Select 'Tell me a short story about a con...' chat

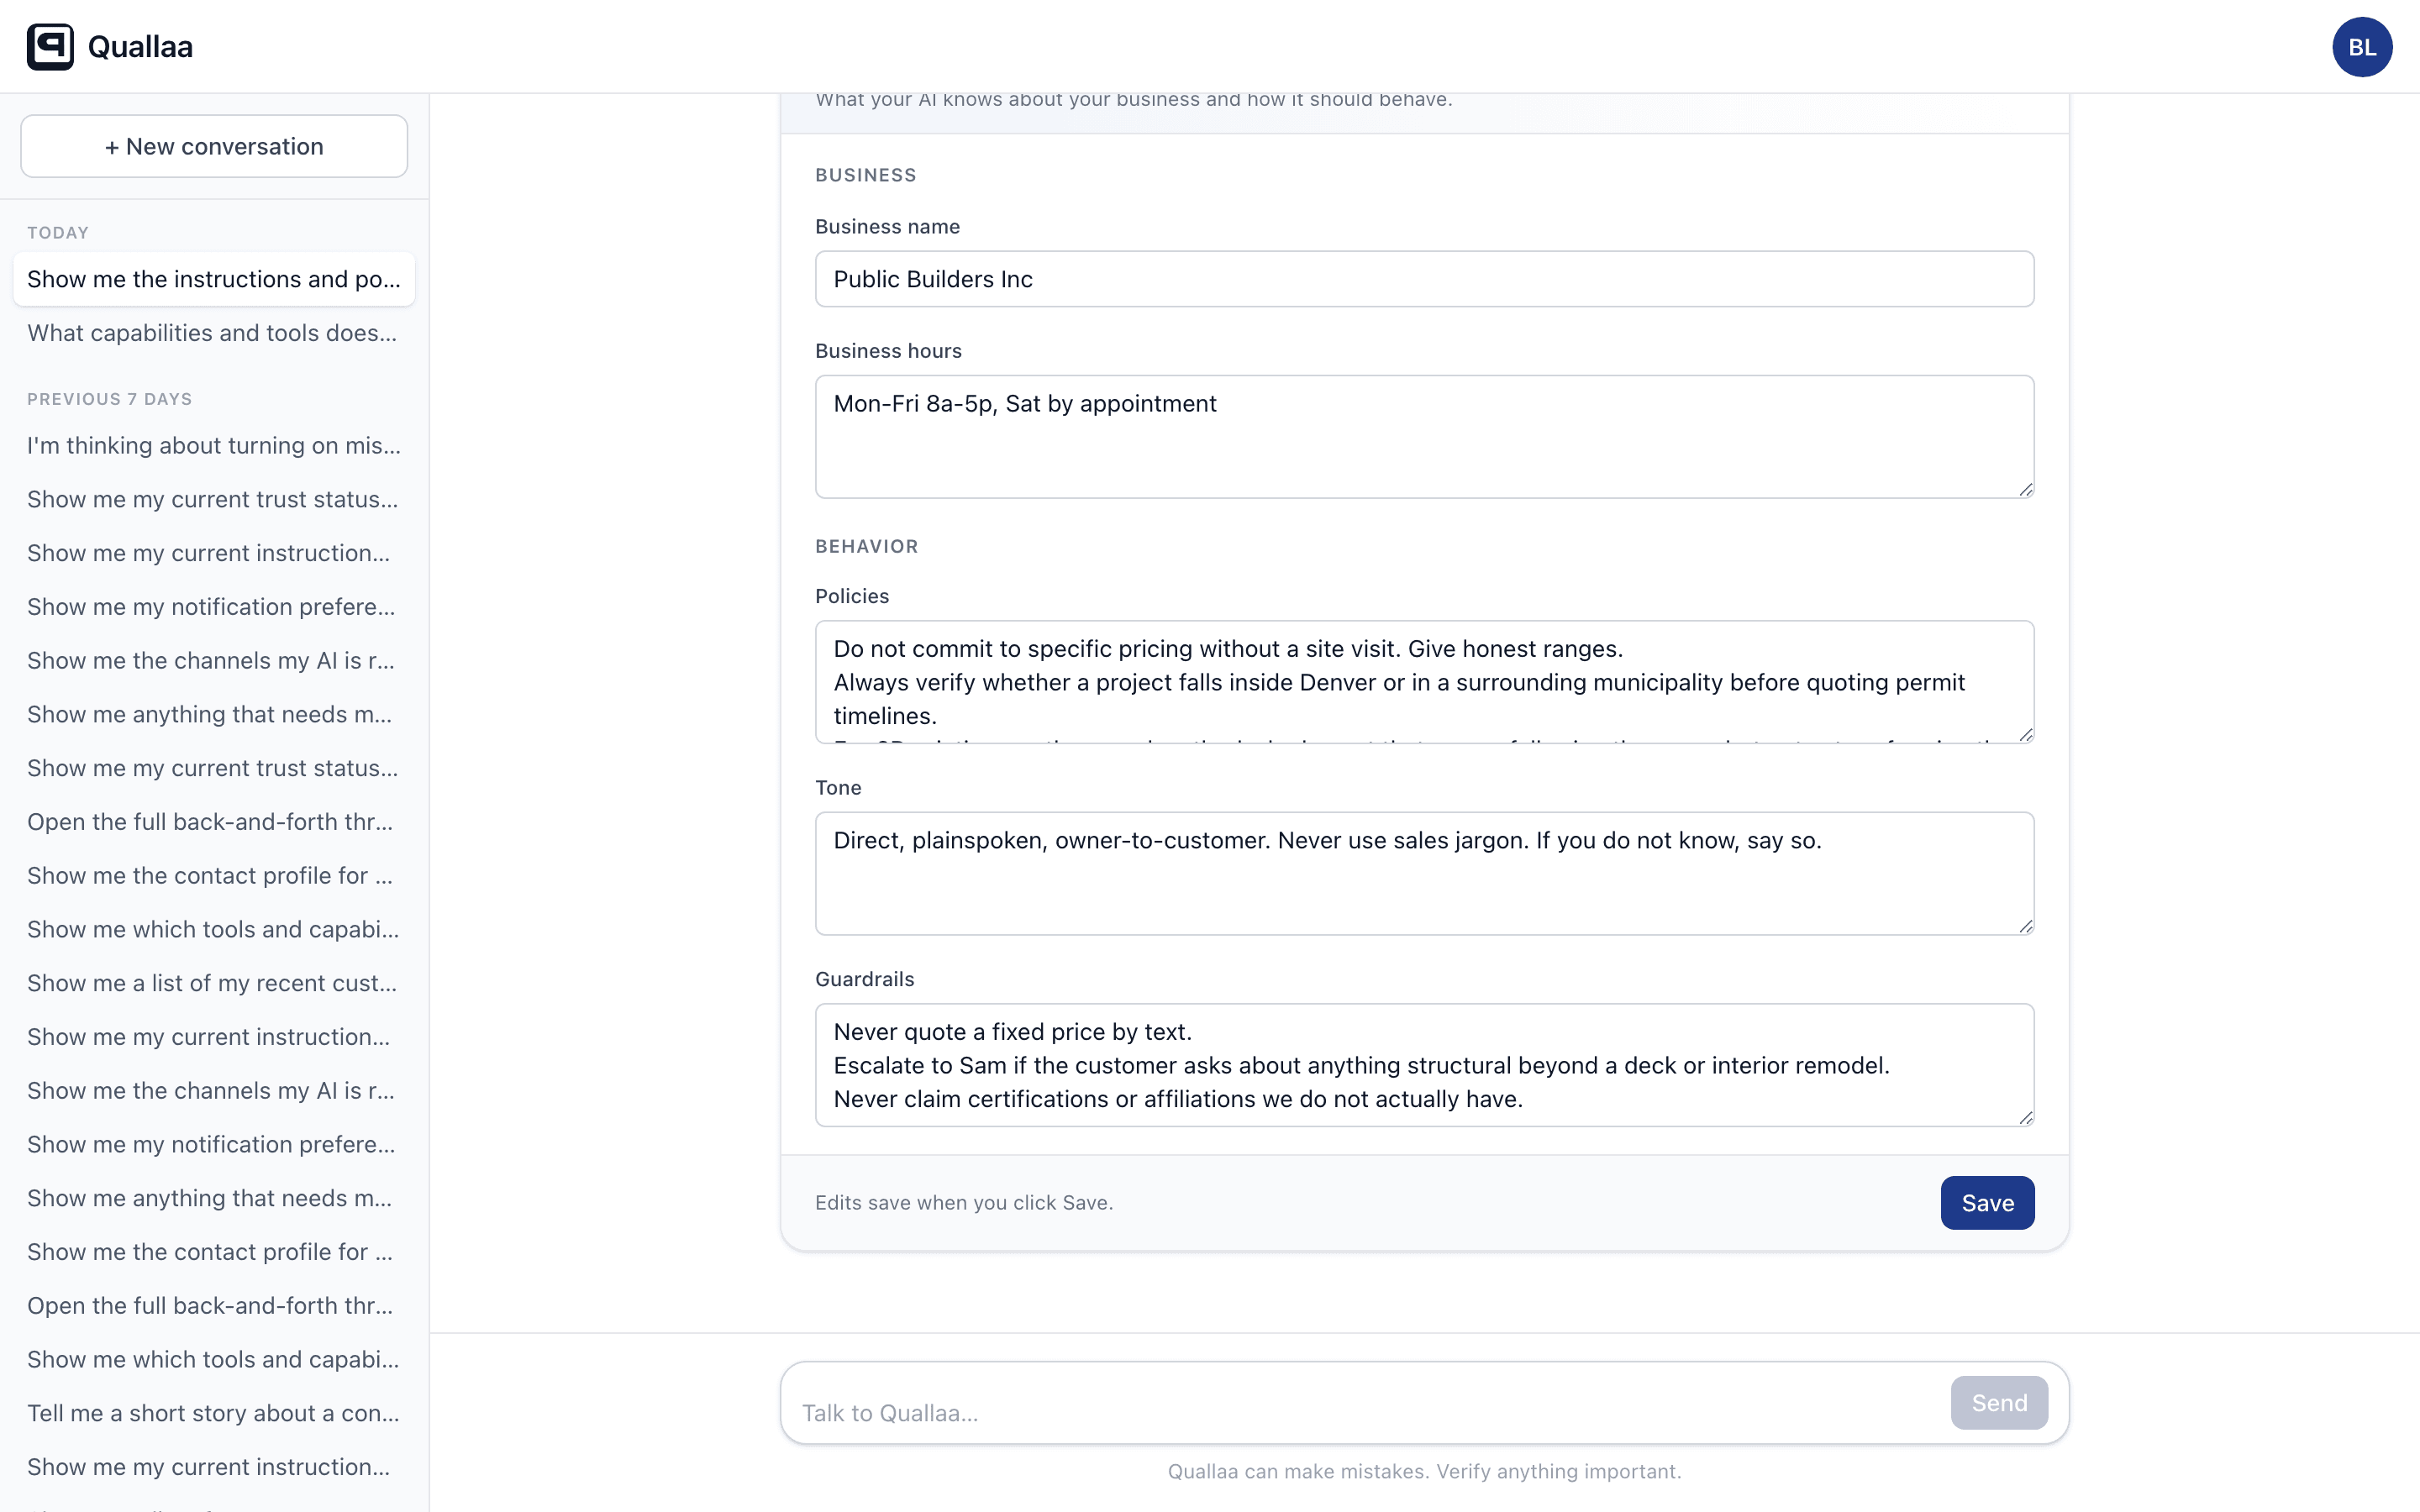coord(213,1413)
